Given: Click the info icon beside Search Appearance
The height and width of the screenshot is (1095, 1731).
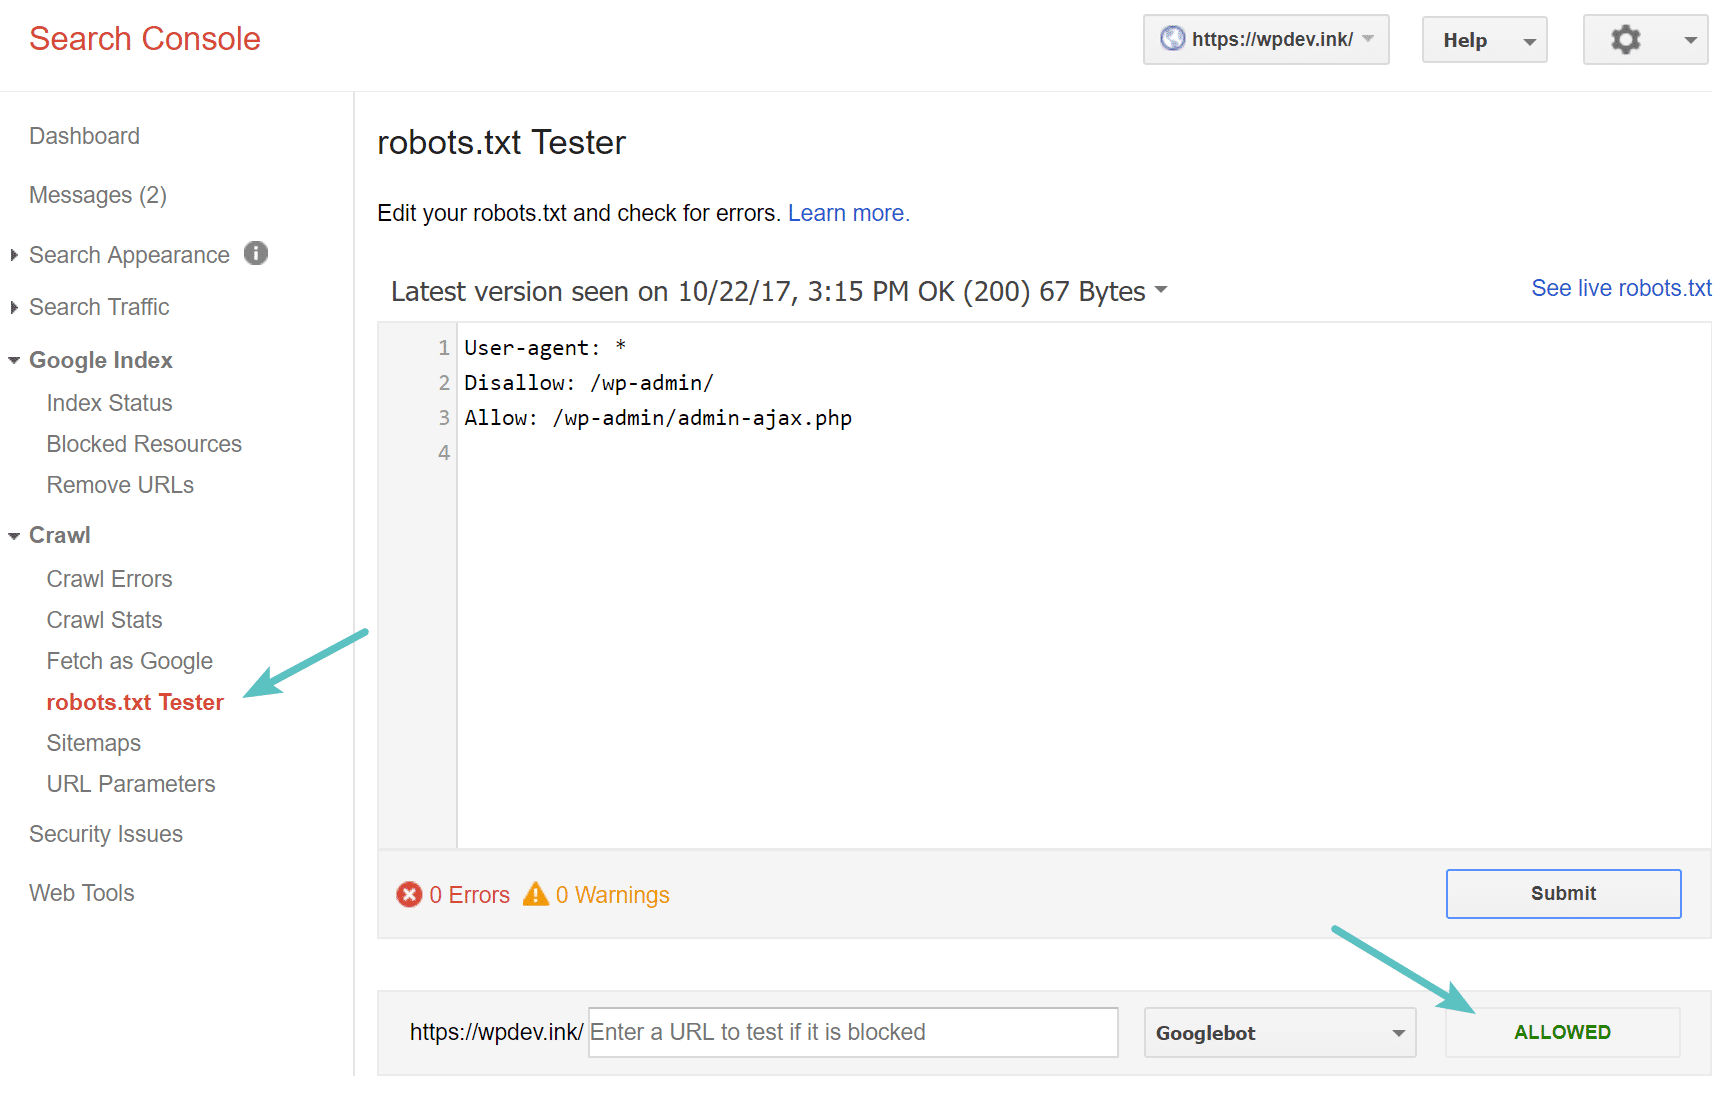Looking at the screenshot, I should point(256,253).
